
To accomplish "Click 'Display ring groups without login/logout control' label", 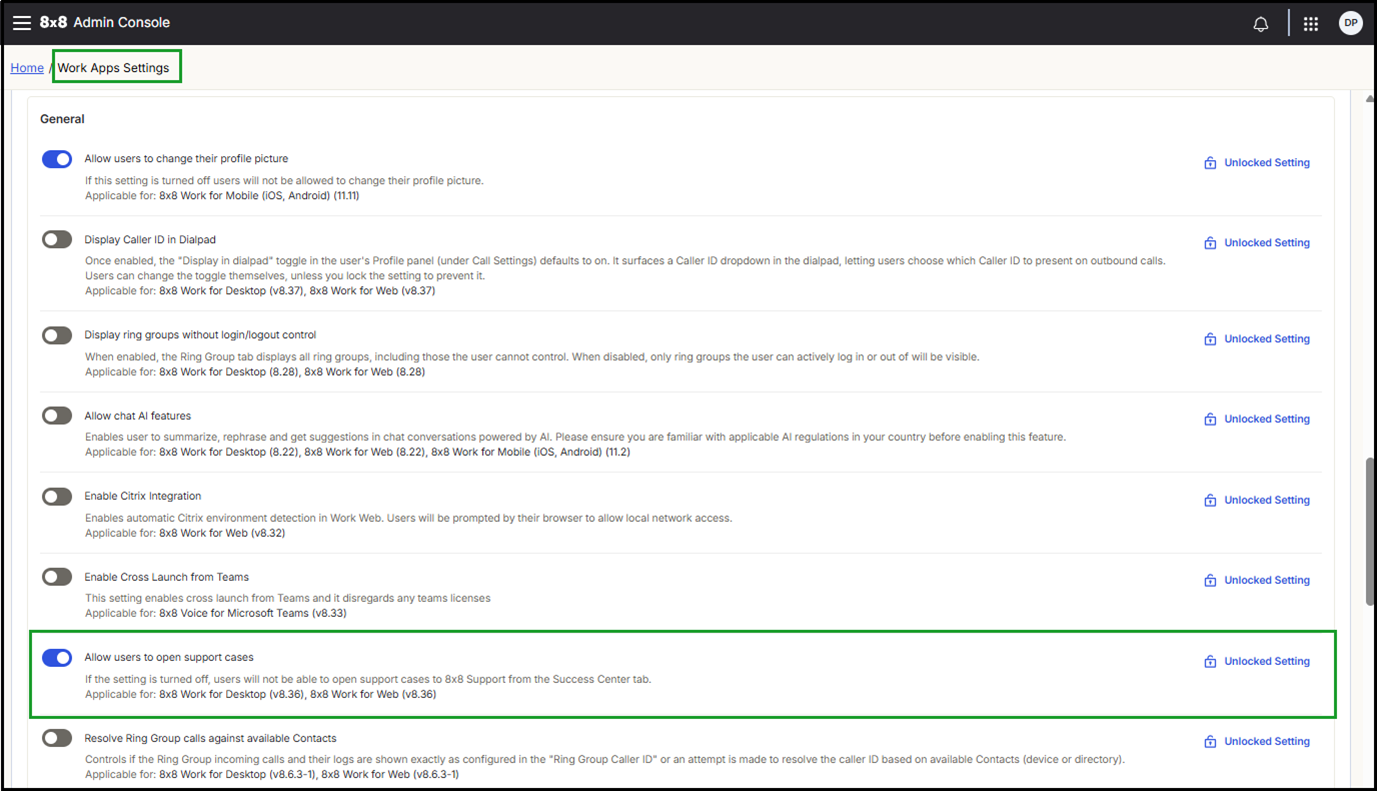I will click(200, 335).
